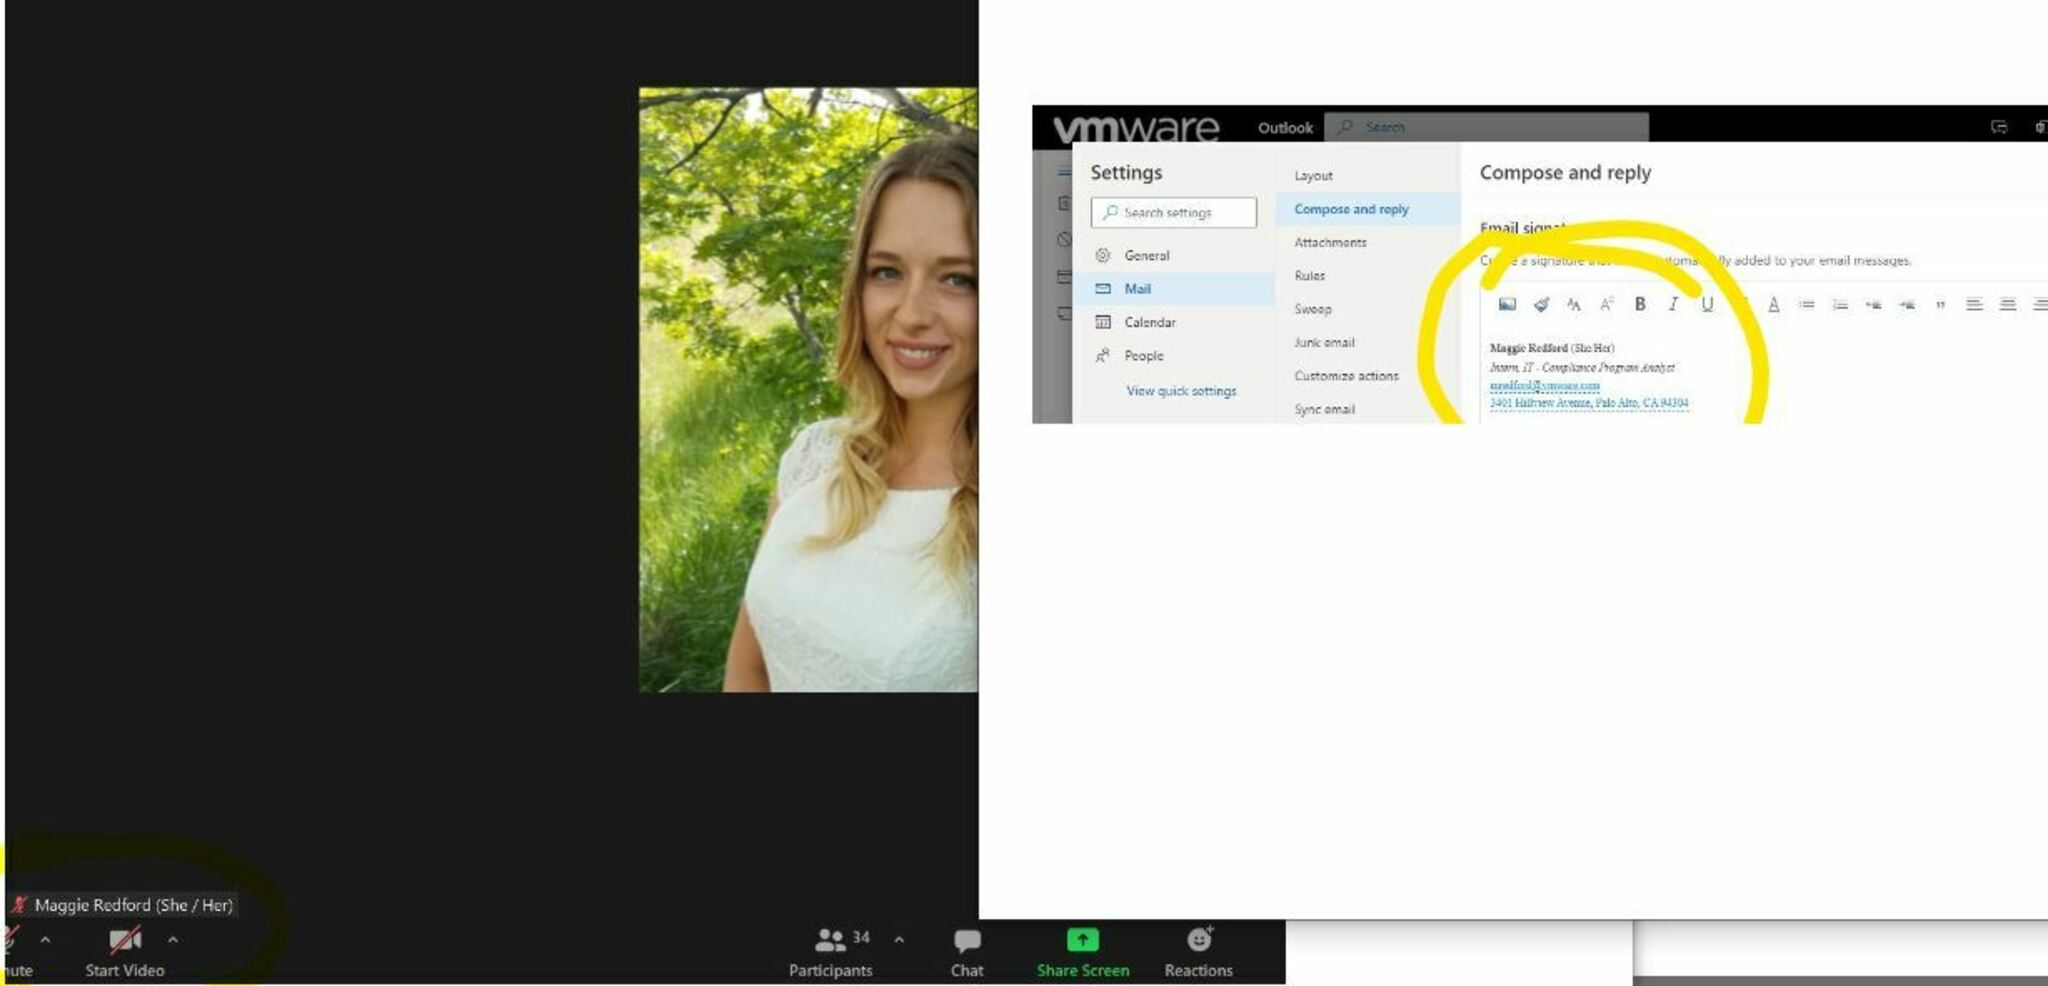This screenshot has width=2048, height=986.
Task: Change the signature font color
Action: [x=1773, y=305]
